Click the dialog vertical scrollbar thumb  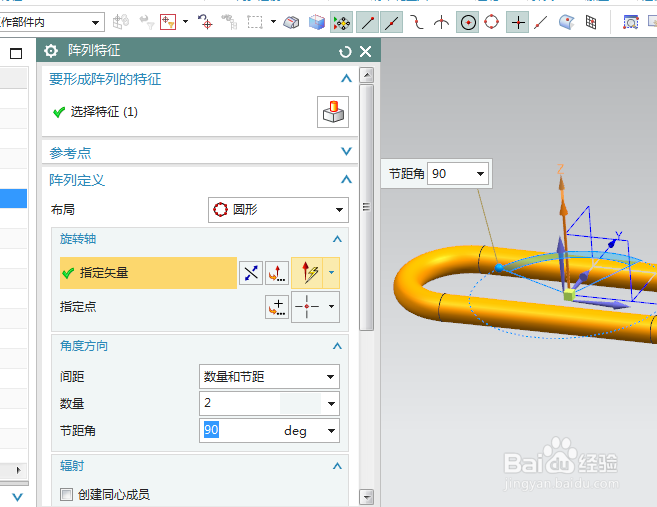point(367,207)
